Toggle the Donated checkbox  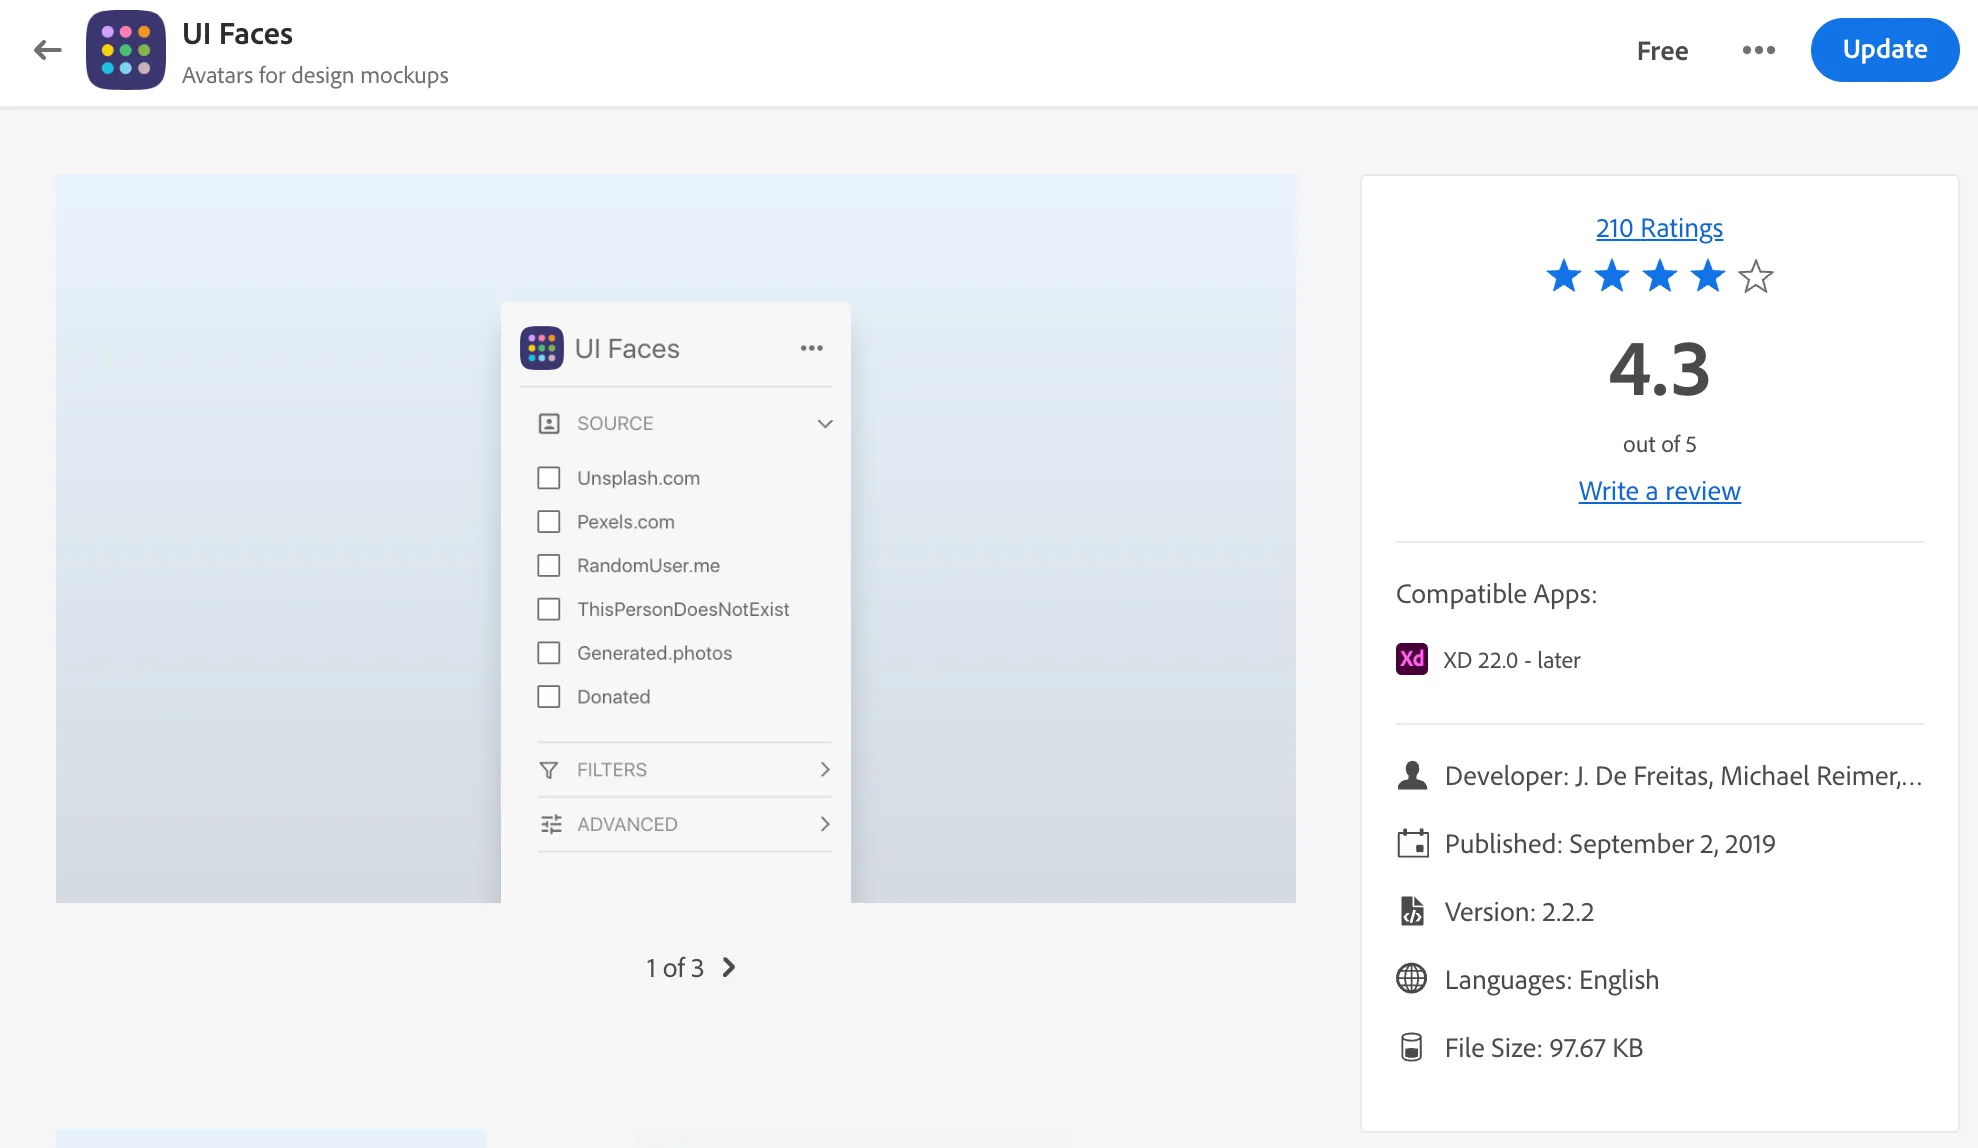(x=549, y=697)
